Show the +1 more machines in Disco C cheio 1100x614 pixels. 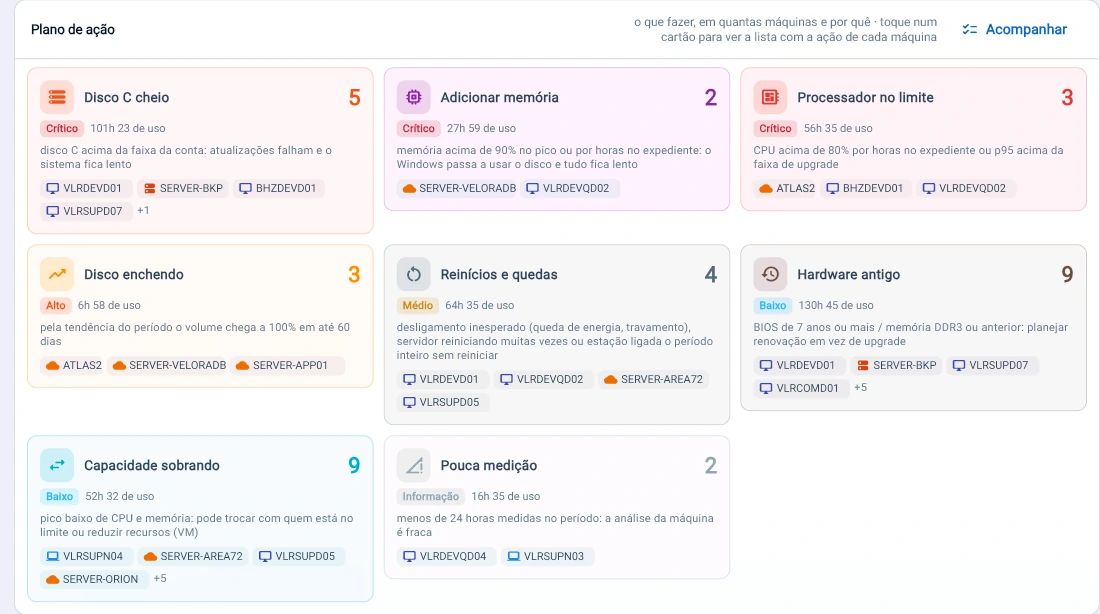[143, 211]
